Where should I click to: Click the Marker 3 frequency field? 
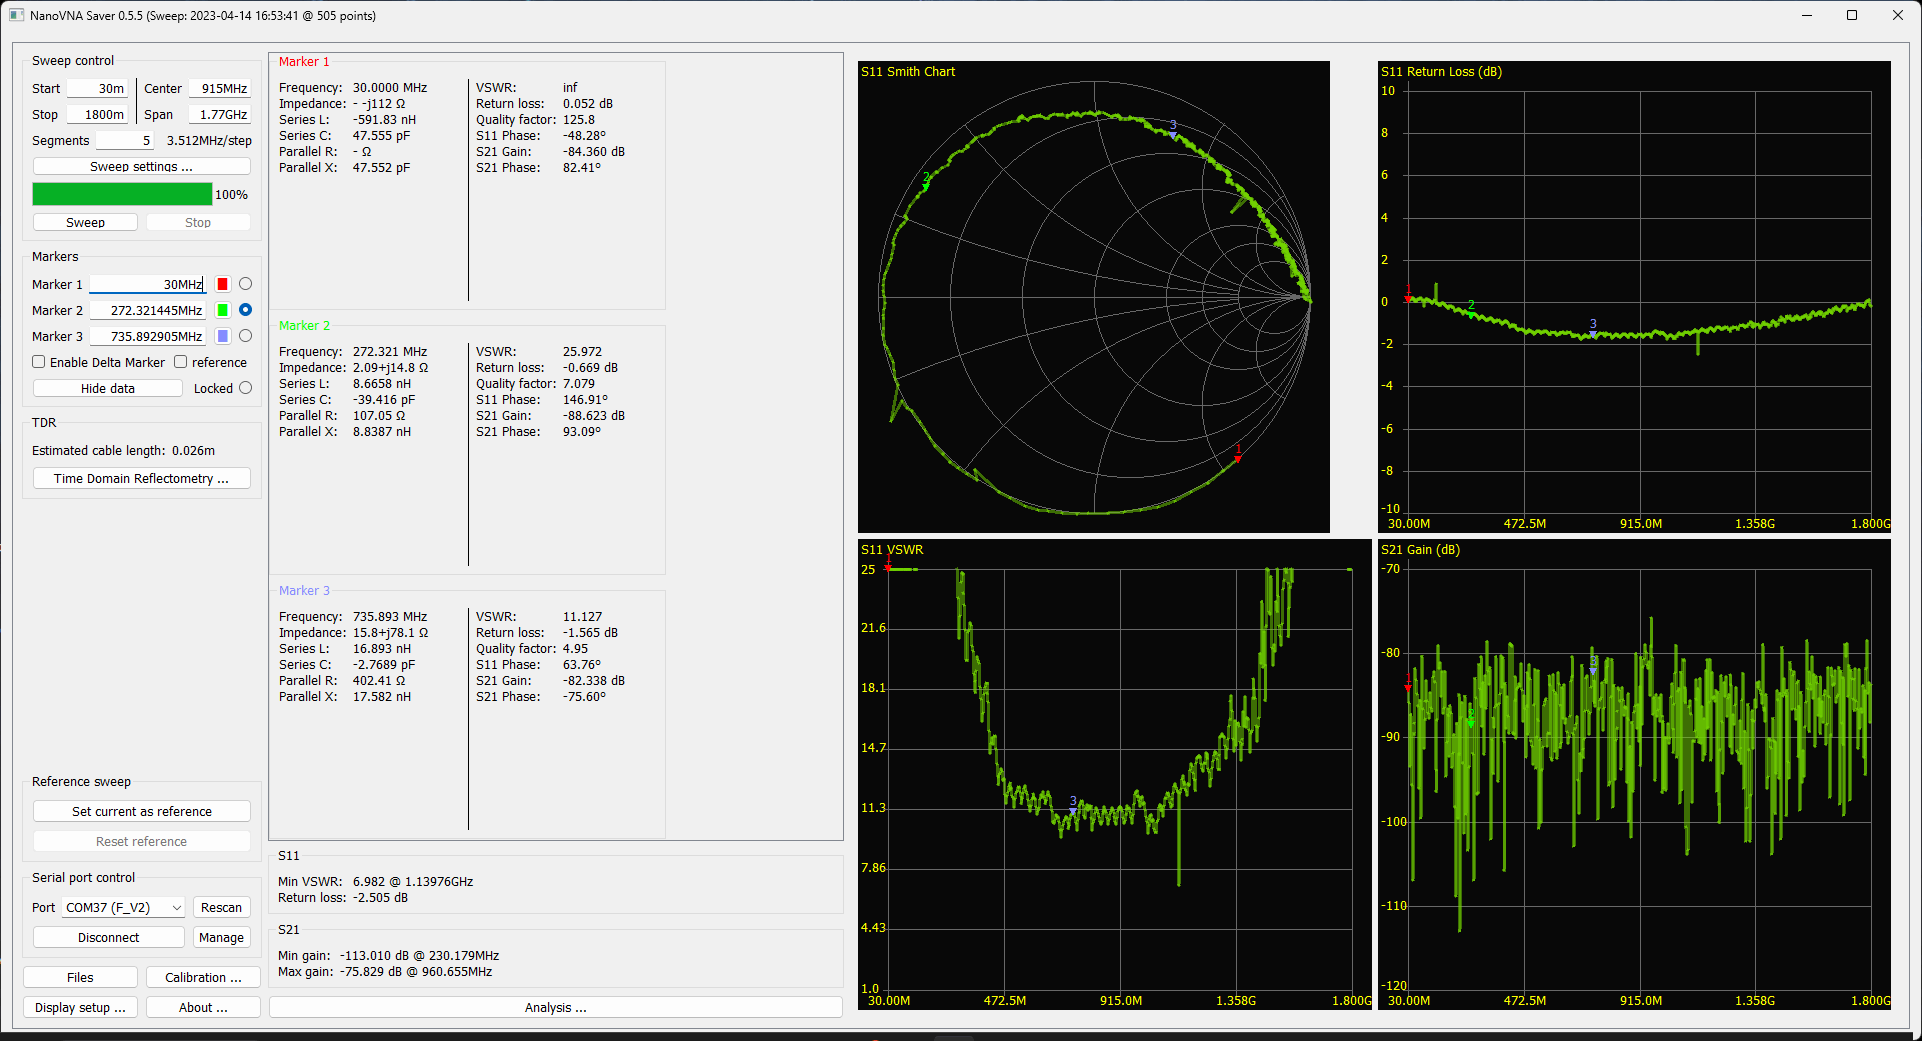pyautogui.click(x=148, y=336)
